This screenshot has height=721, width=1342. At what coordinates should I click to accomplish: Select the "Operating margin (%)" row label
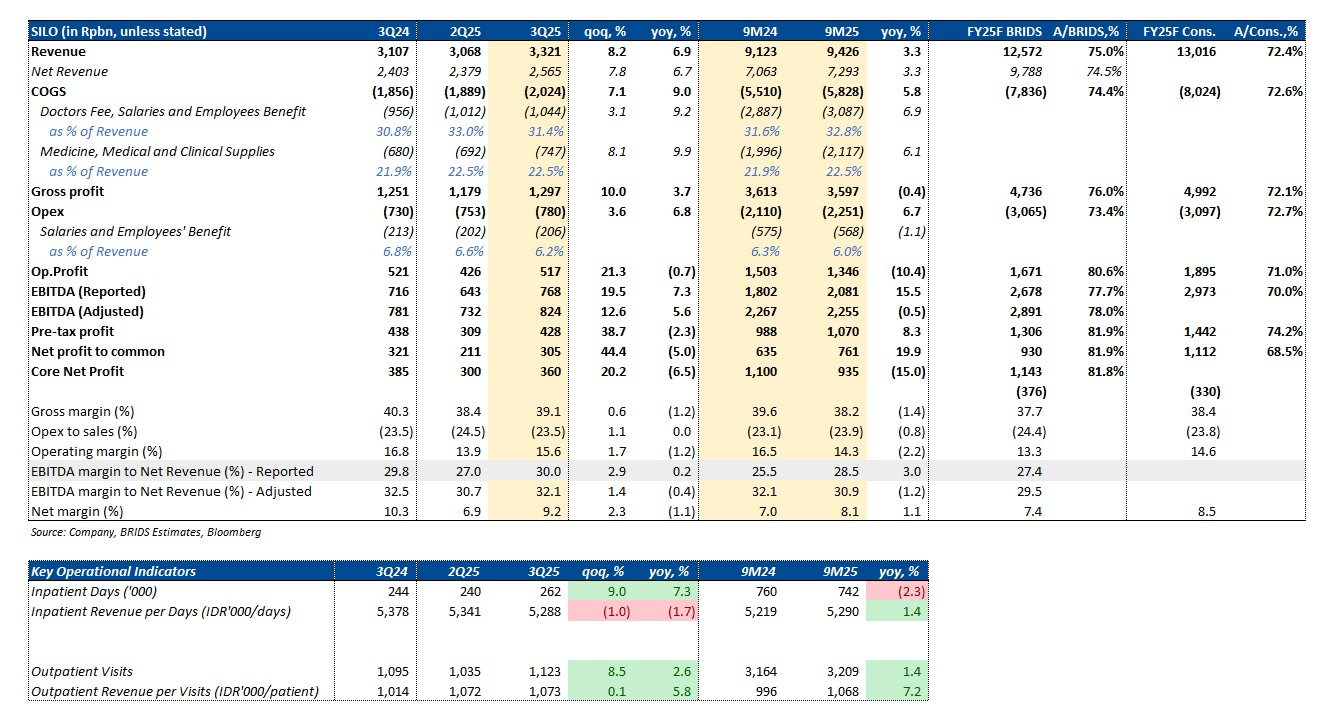pos(97,451)
